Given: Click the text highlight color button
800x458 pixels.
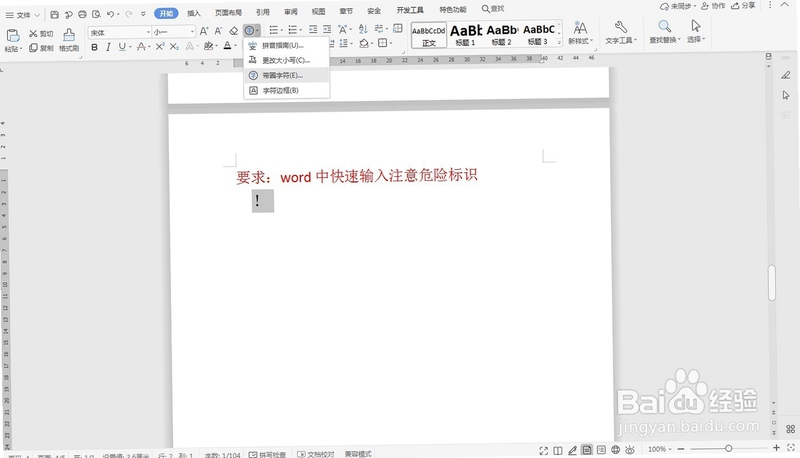Looking at the screenshot, I should click(208, 46).
